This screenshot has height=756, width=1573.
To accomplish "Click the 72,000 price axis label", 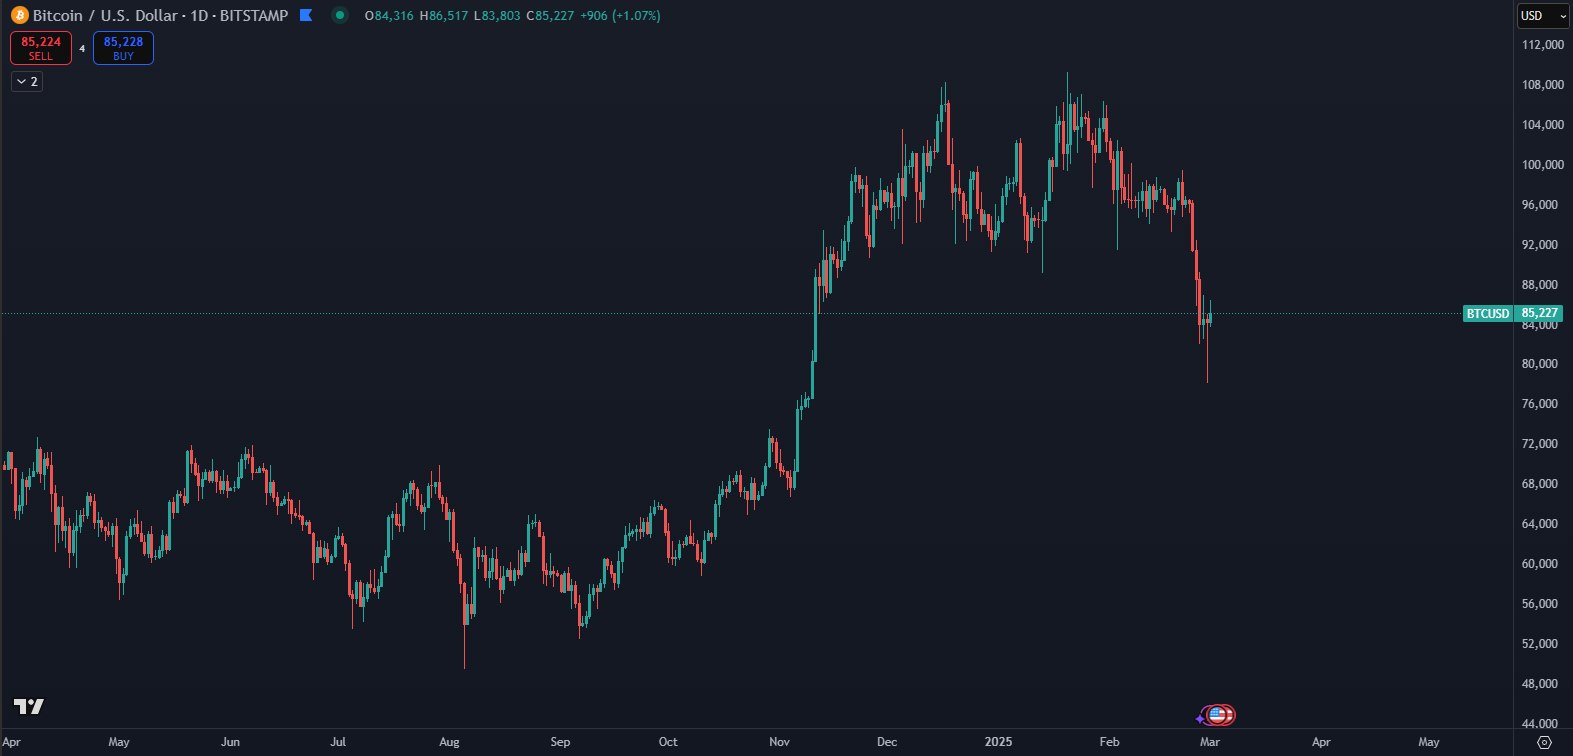I will [1542, 444].
